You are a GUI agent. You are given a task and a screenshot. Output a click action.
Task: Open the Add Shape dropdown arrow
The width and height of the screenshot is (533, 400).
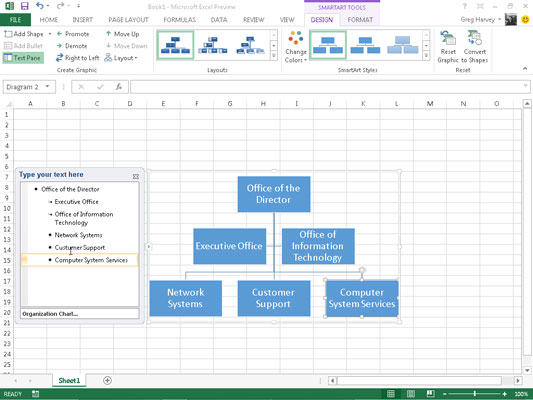(50, 34)
